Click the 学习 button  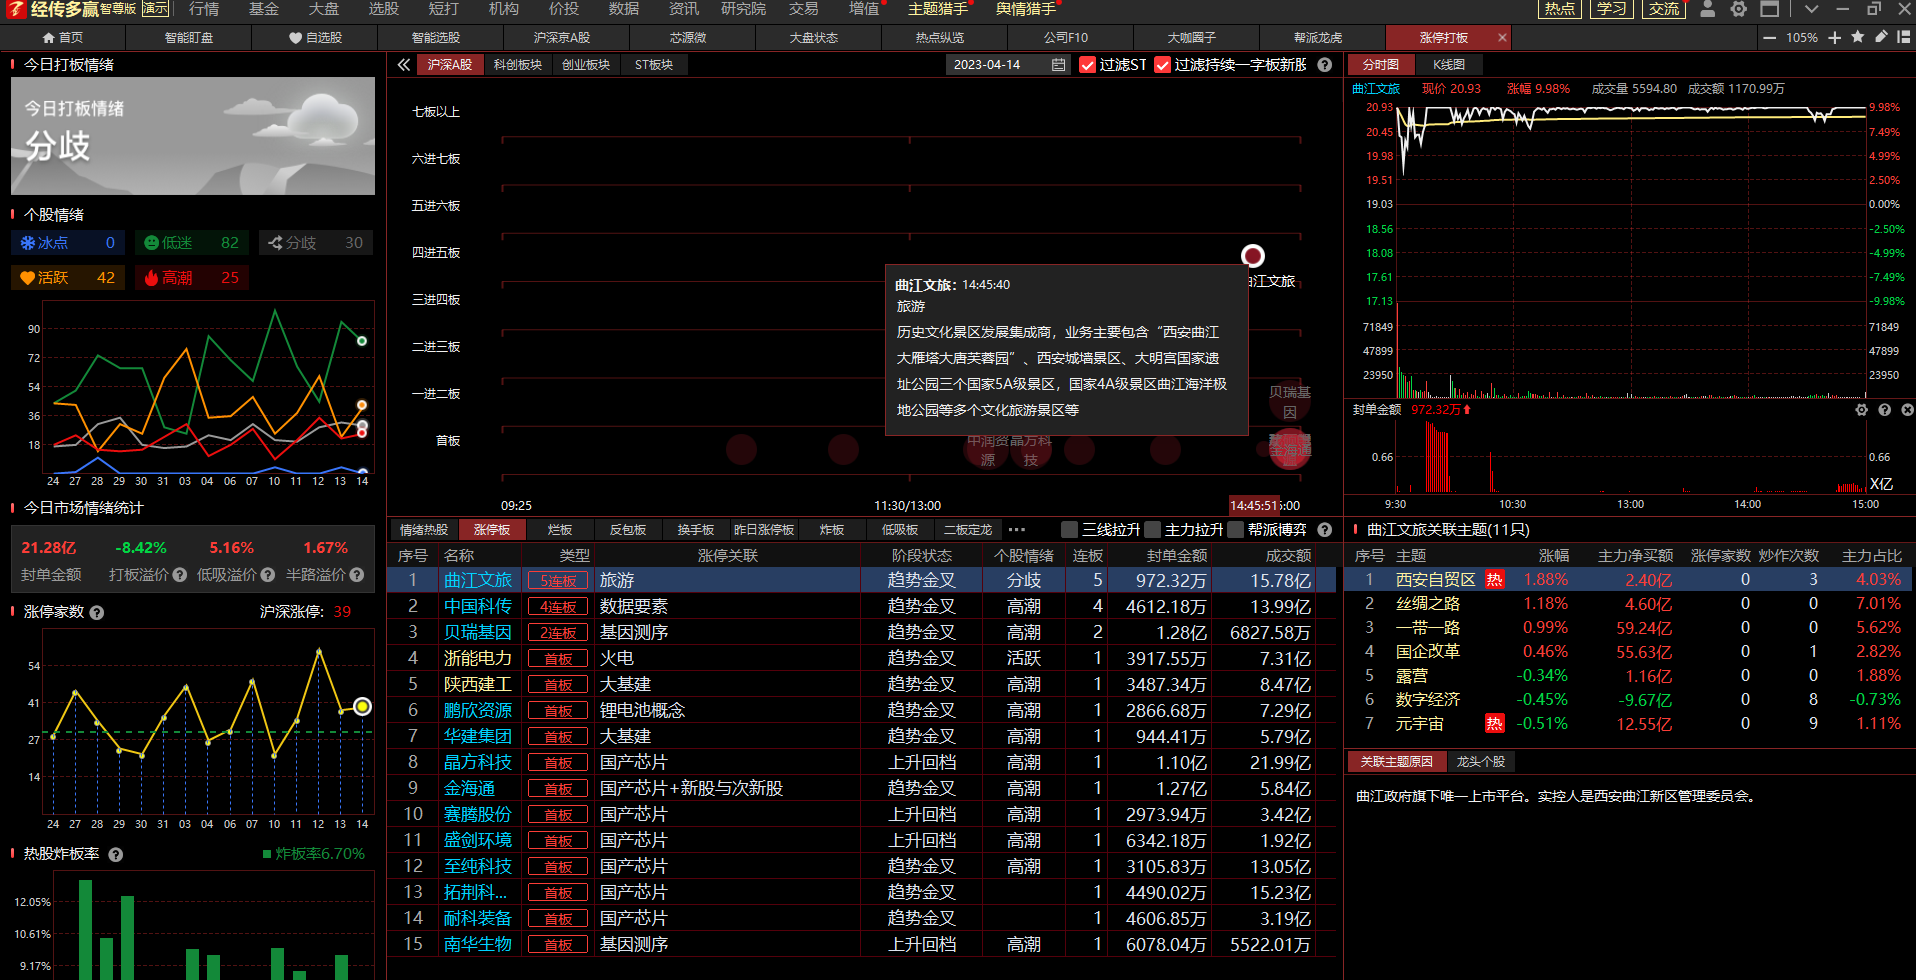click(1611, 9)
